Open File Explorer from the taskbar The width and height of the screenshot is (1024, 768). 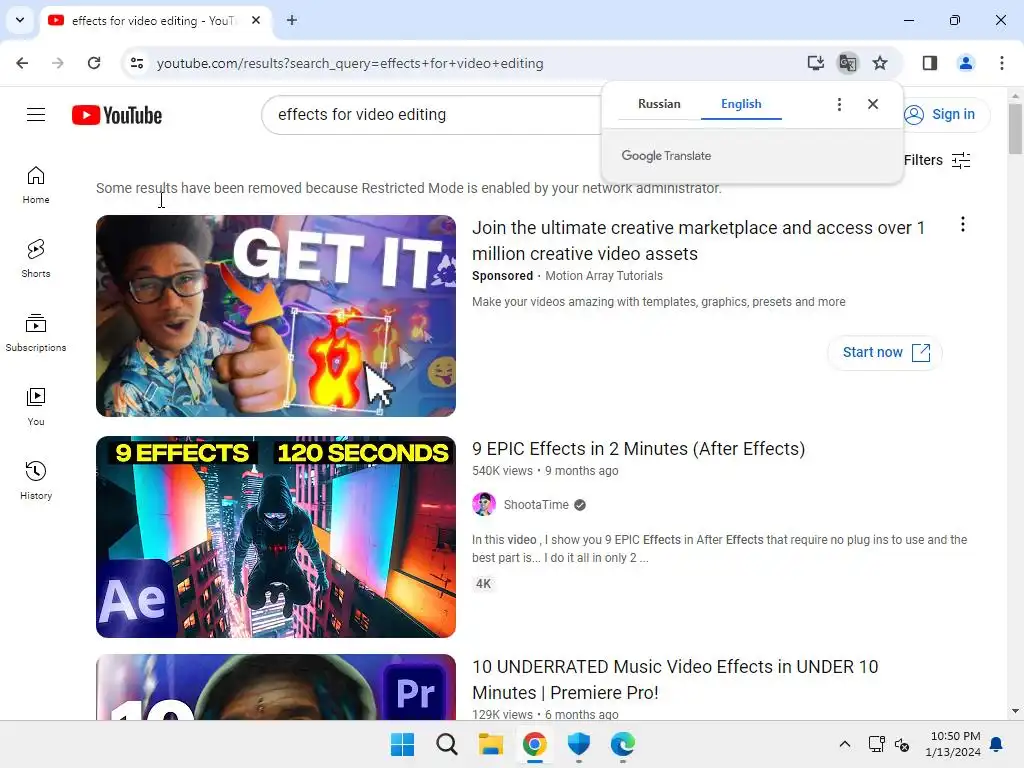(490, 744)
